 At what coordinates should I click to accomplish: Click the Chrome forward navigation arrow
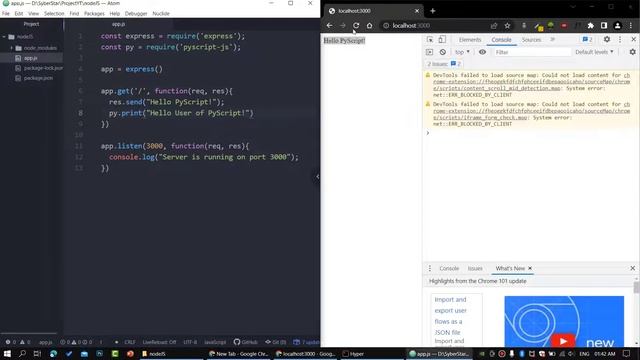[x=343, y=25]
